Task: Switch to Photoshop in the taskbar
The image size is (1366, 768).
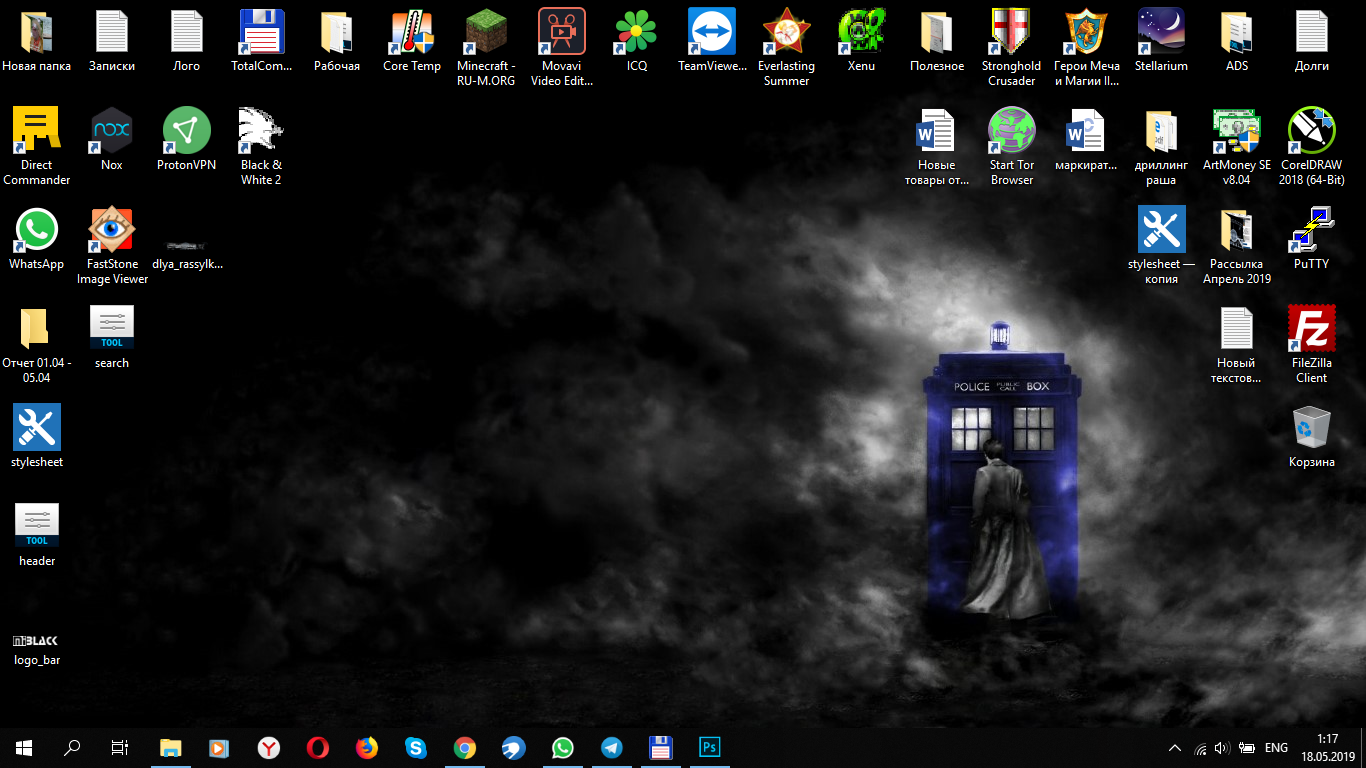Action: coord(709,747)
